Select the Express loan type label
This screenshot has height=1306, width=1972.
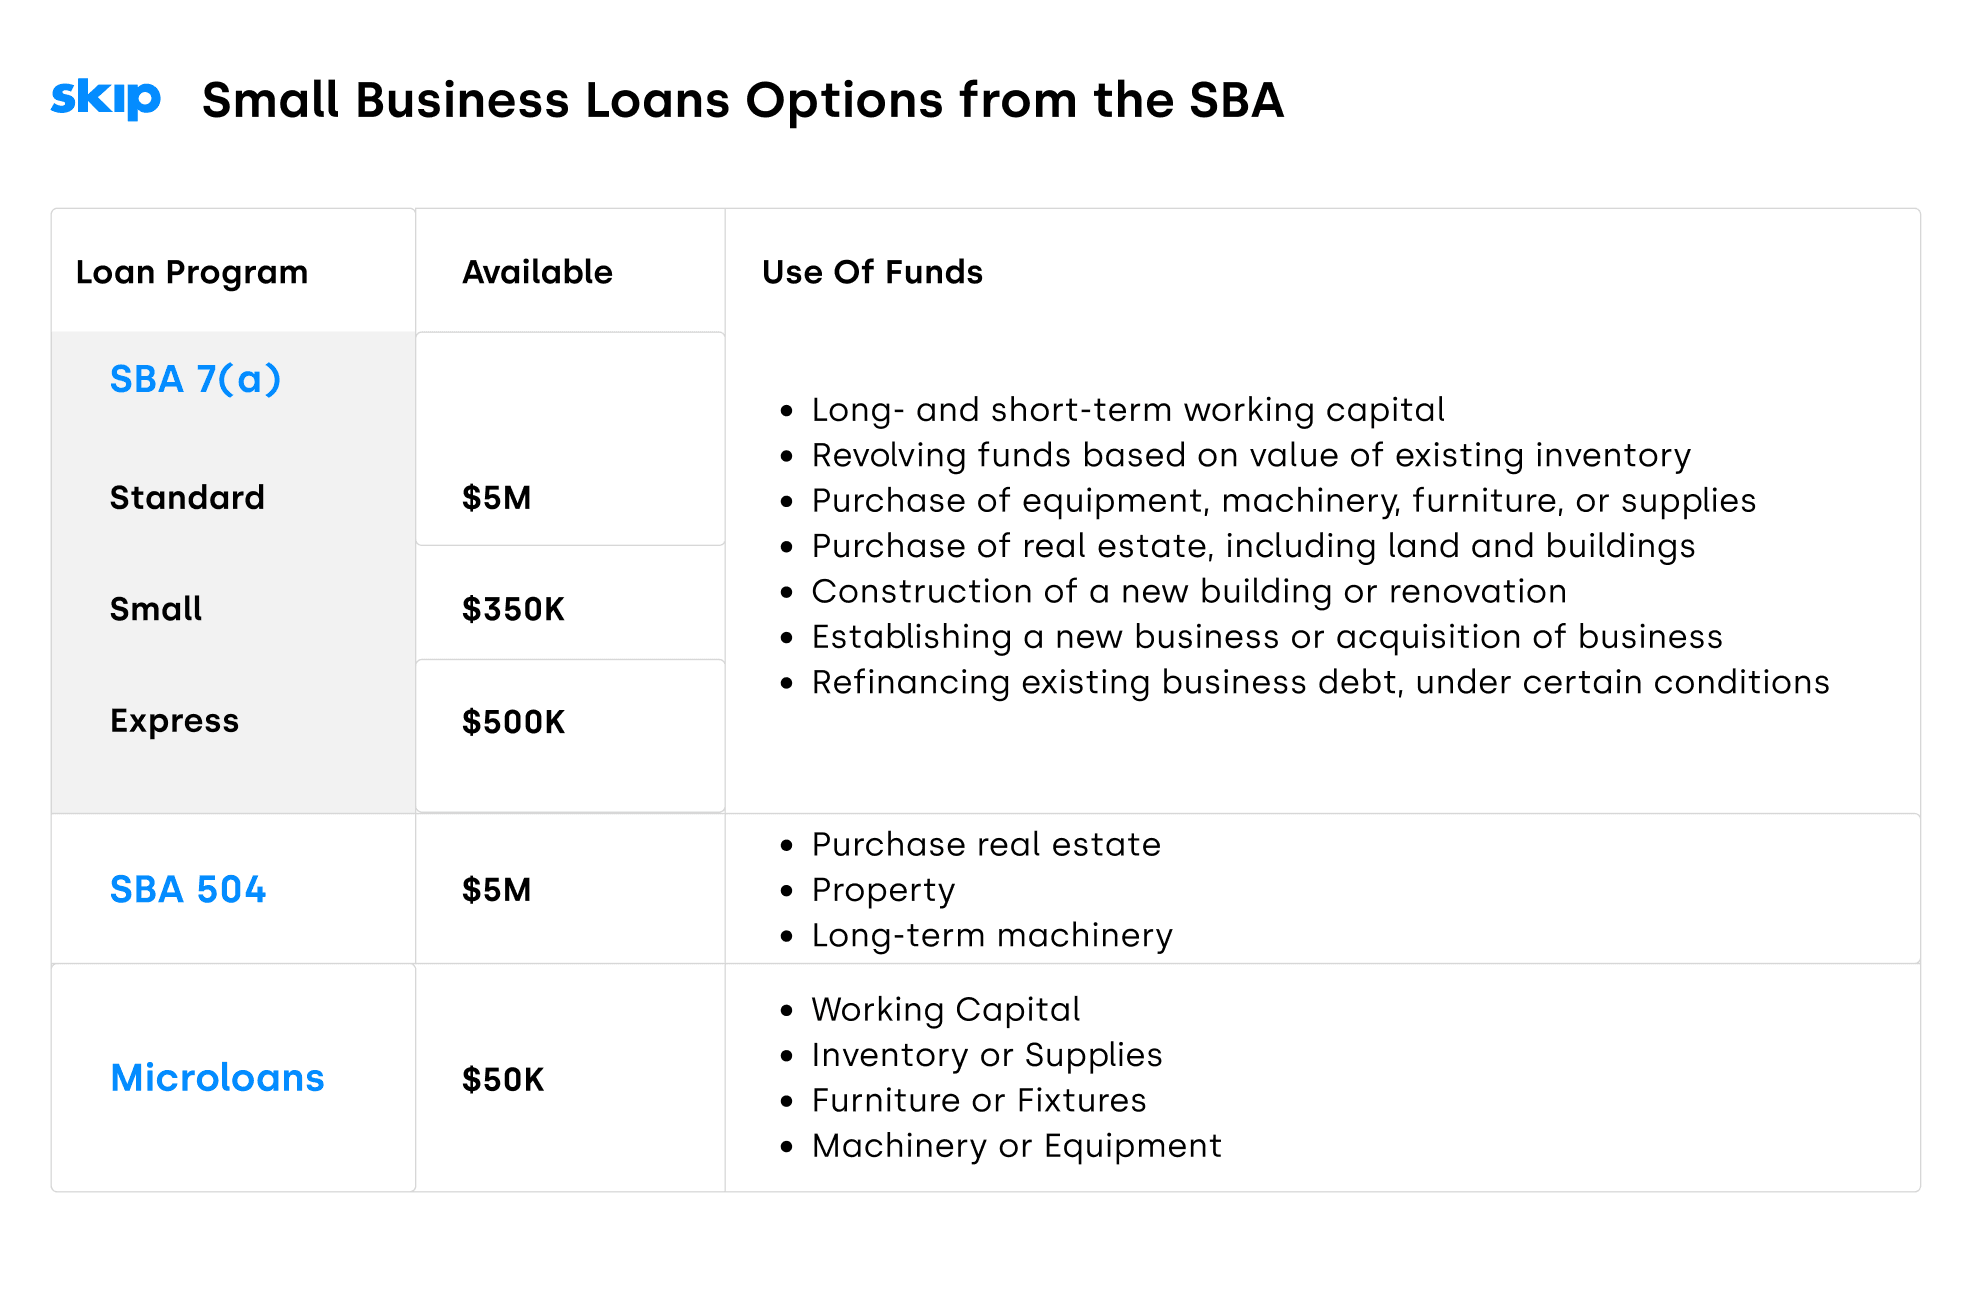pos(175,721)
